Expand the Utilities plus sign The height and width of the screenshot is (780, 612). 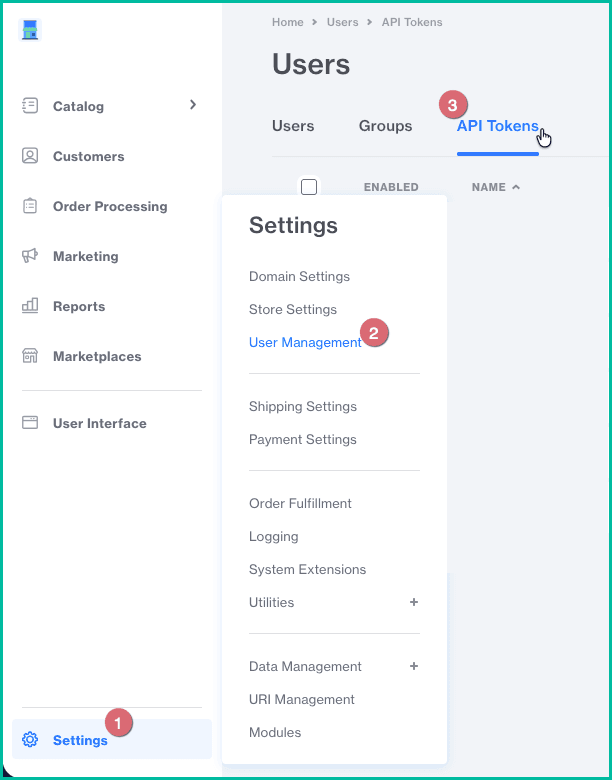click(413, 602)
